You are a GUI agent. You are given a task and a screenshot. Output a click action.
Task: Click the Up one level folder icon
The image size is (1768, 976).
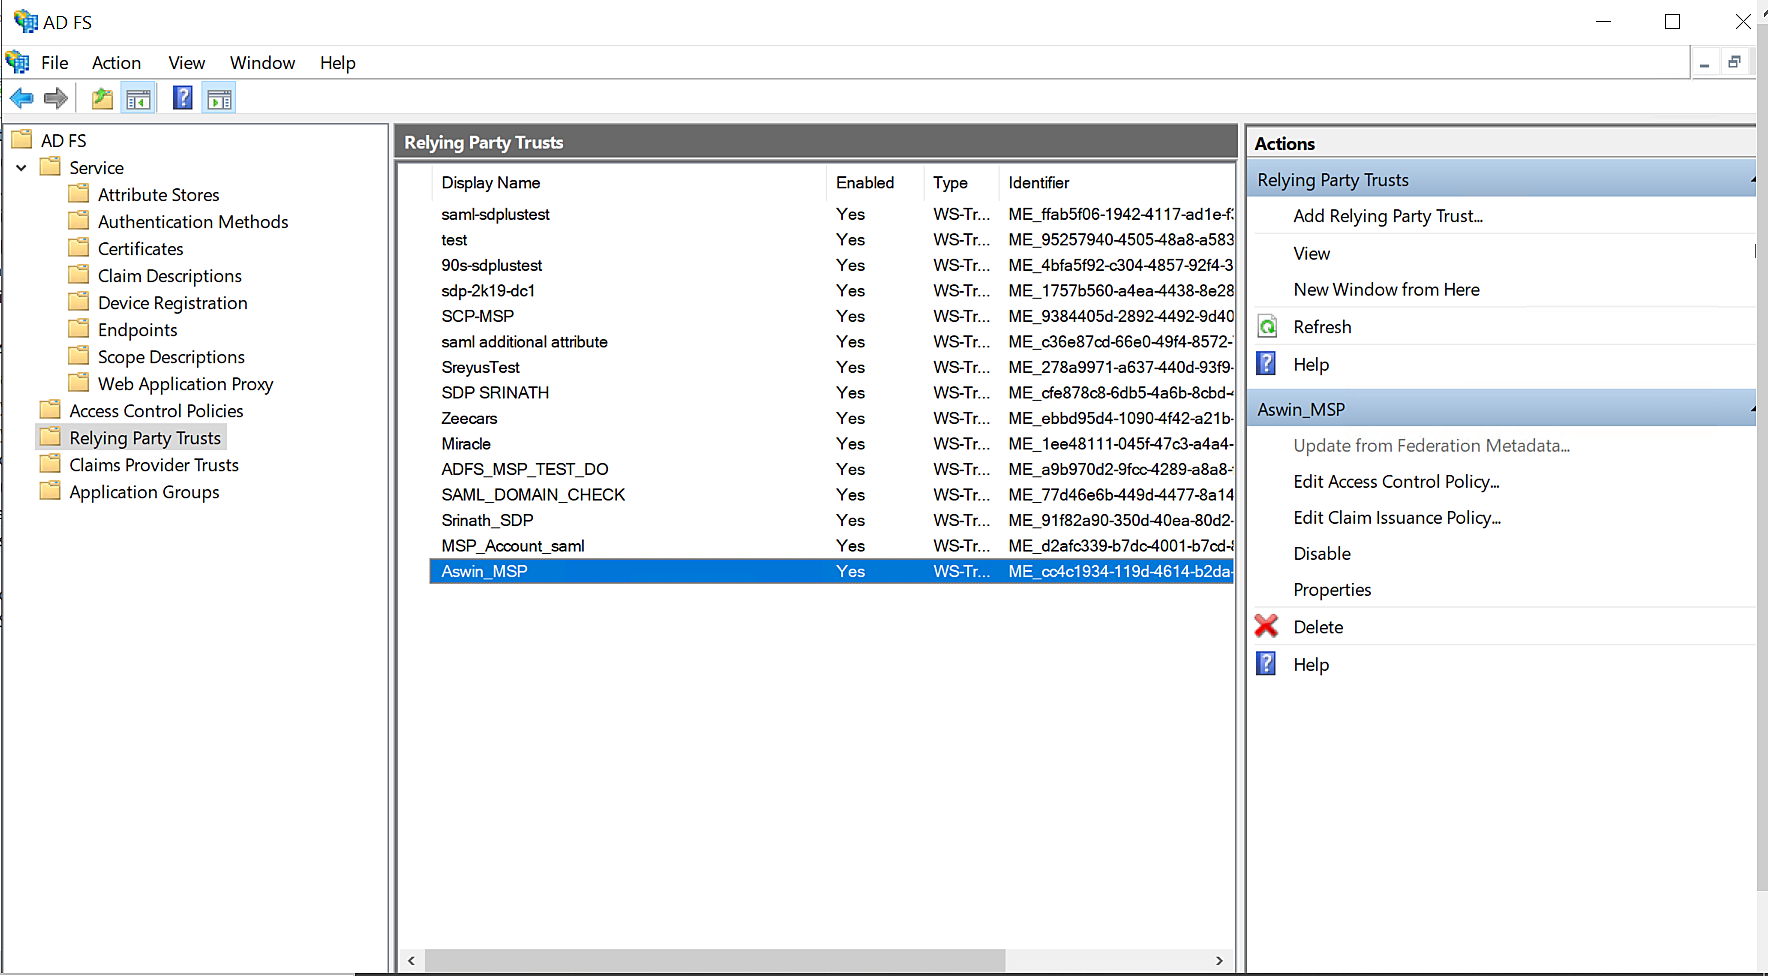[x=102, y=98]
